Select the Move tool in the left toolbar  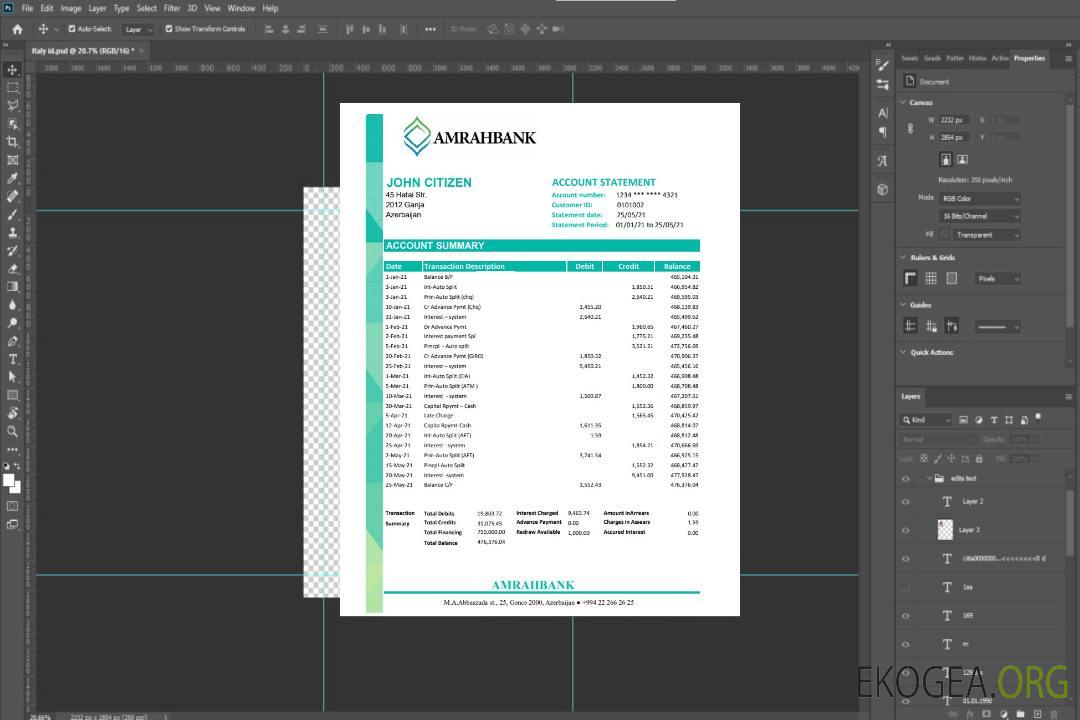click(x=12, y=70)
